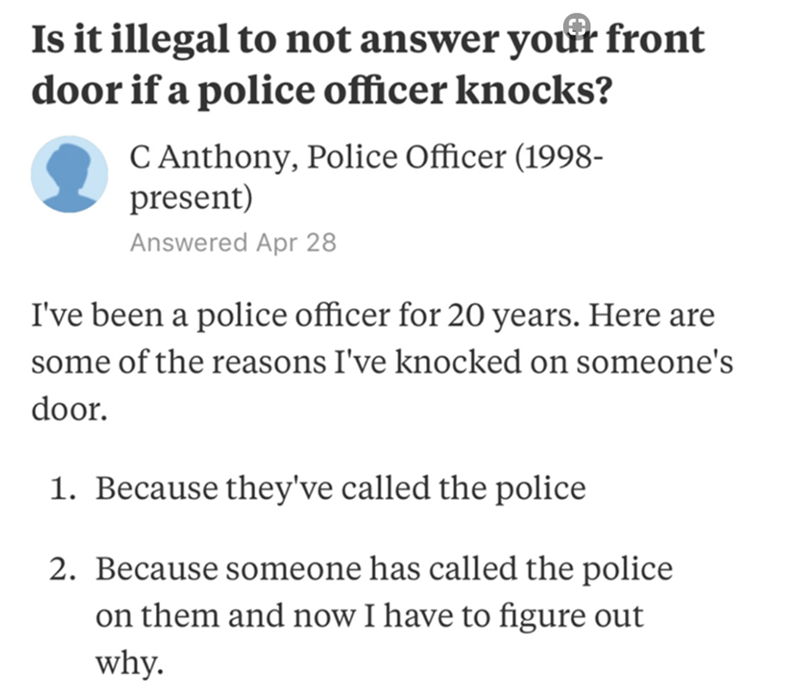Image resolution: width=800 pixels, height=696 pixels.
Task: Click the word "why." at the bottom
Action: [130, 661]
